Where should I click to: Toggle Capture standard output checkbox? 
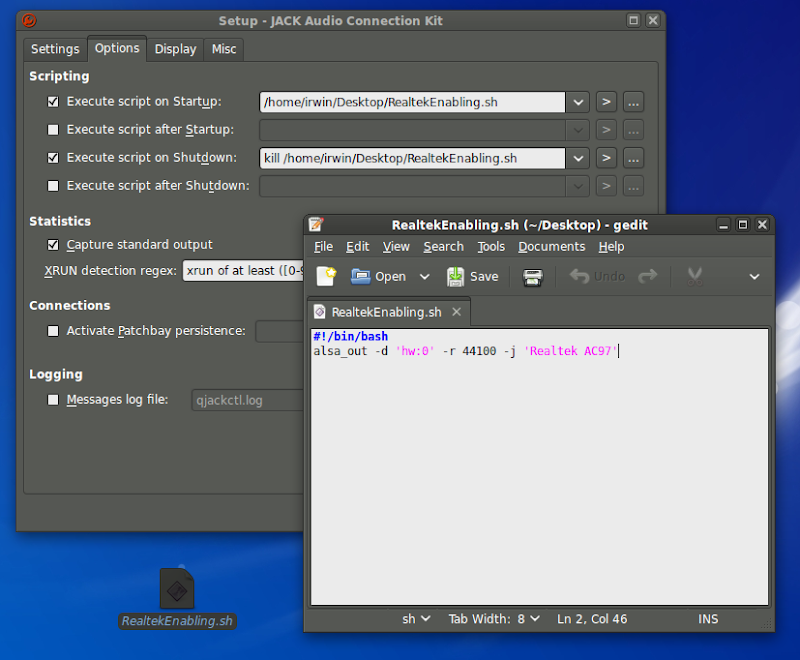coord(53,245)
